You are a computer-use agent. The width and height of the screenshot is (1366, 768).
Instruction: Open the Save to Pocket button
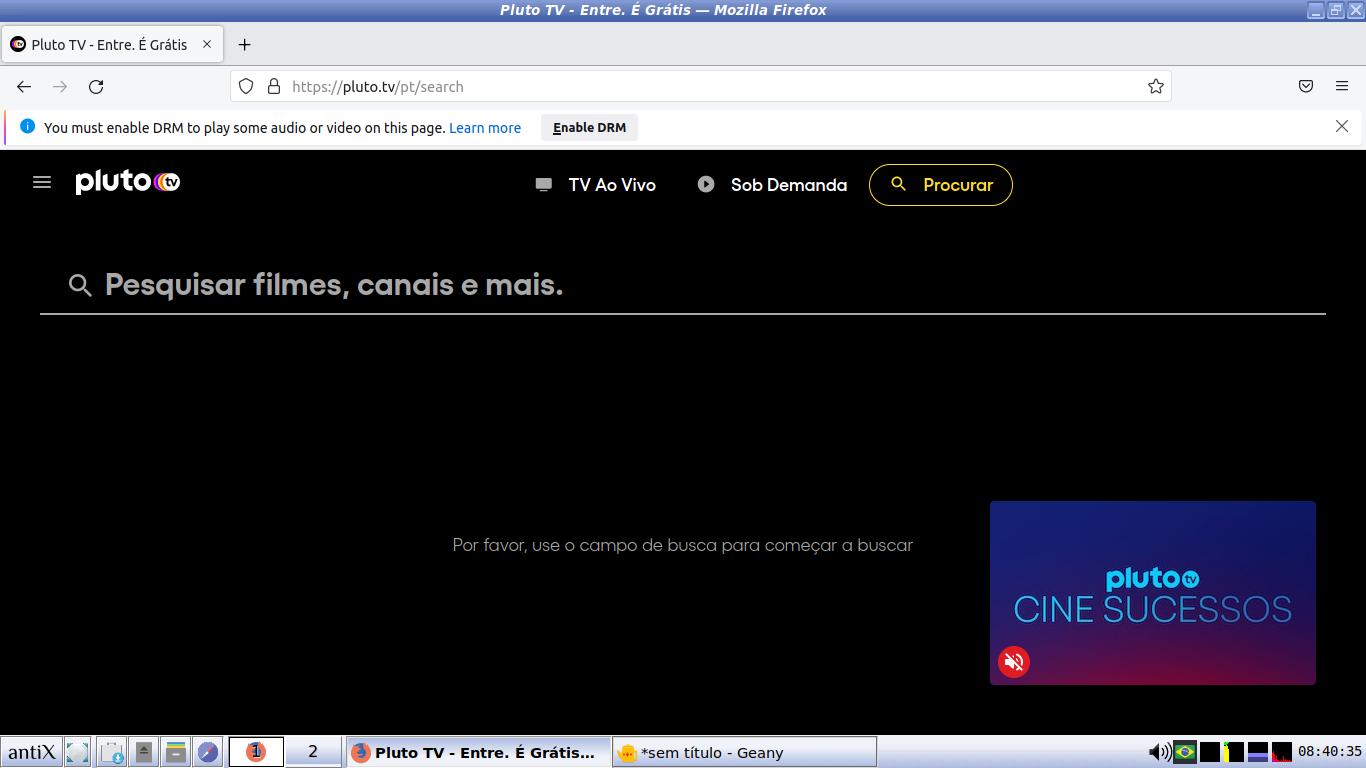[1306, 87]
